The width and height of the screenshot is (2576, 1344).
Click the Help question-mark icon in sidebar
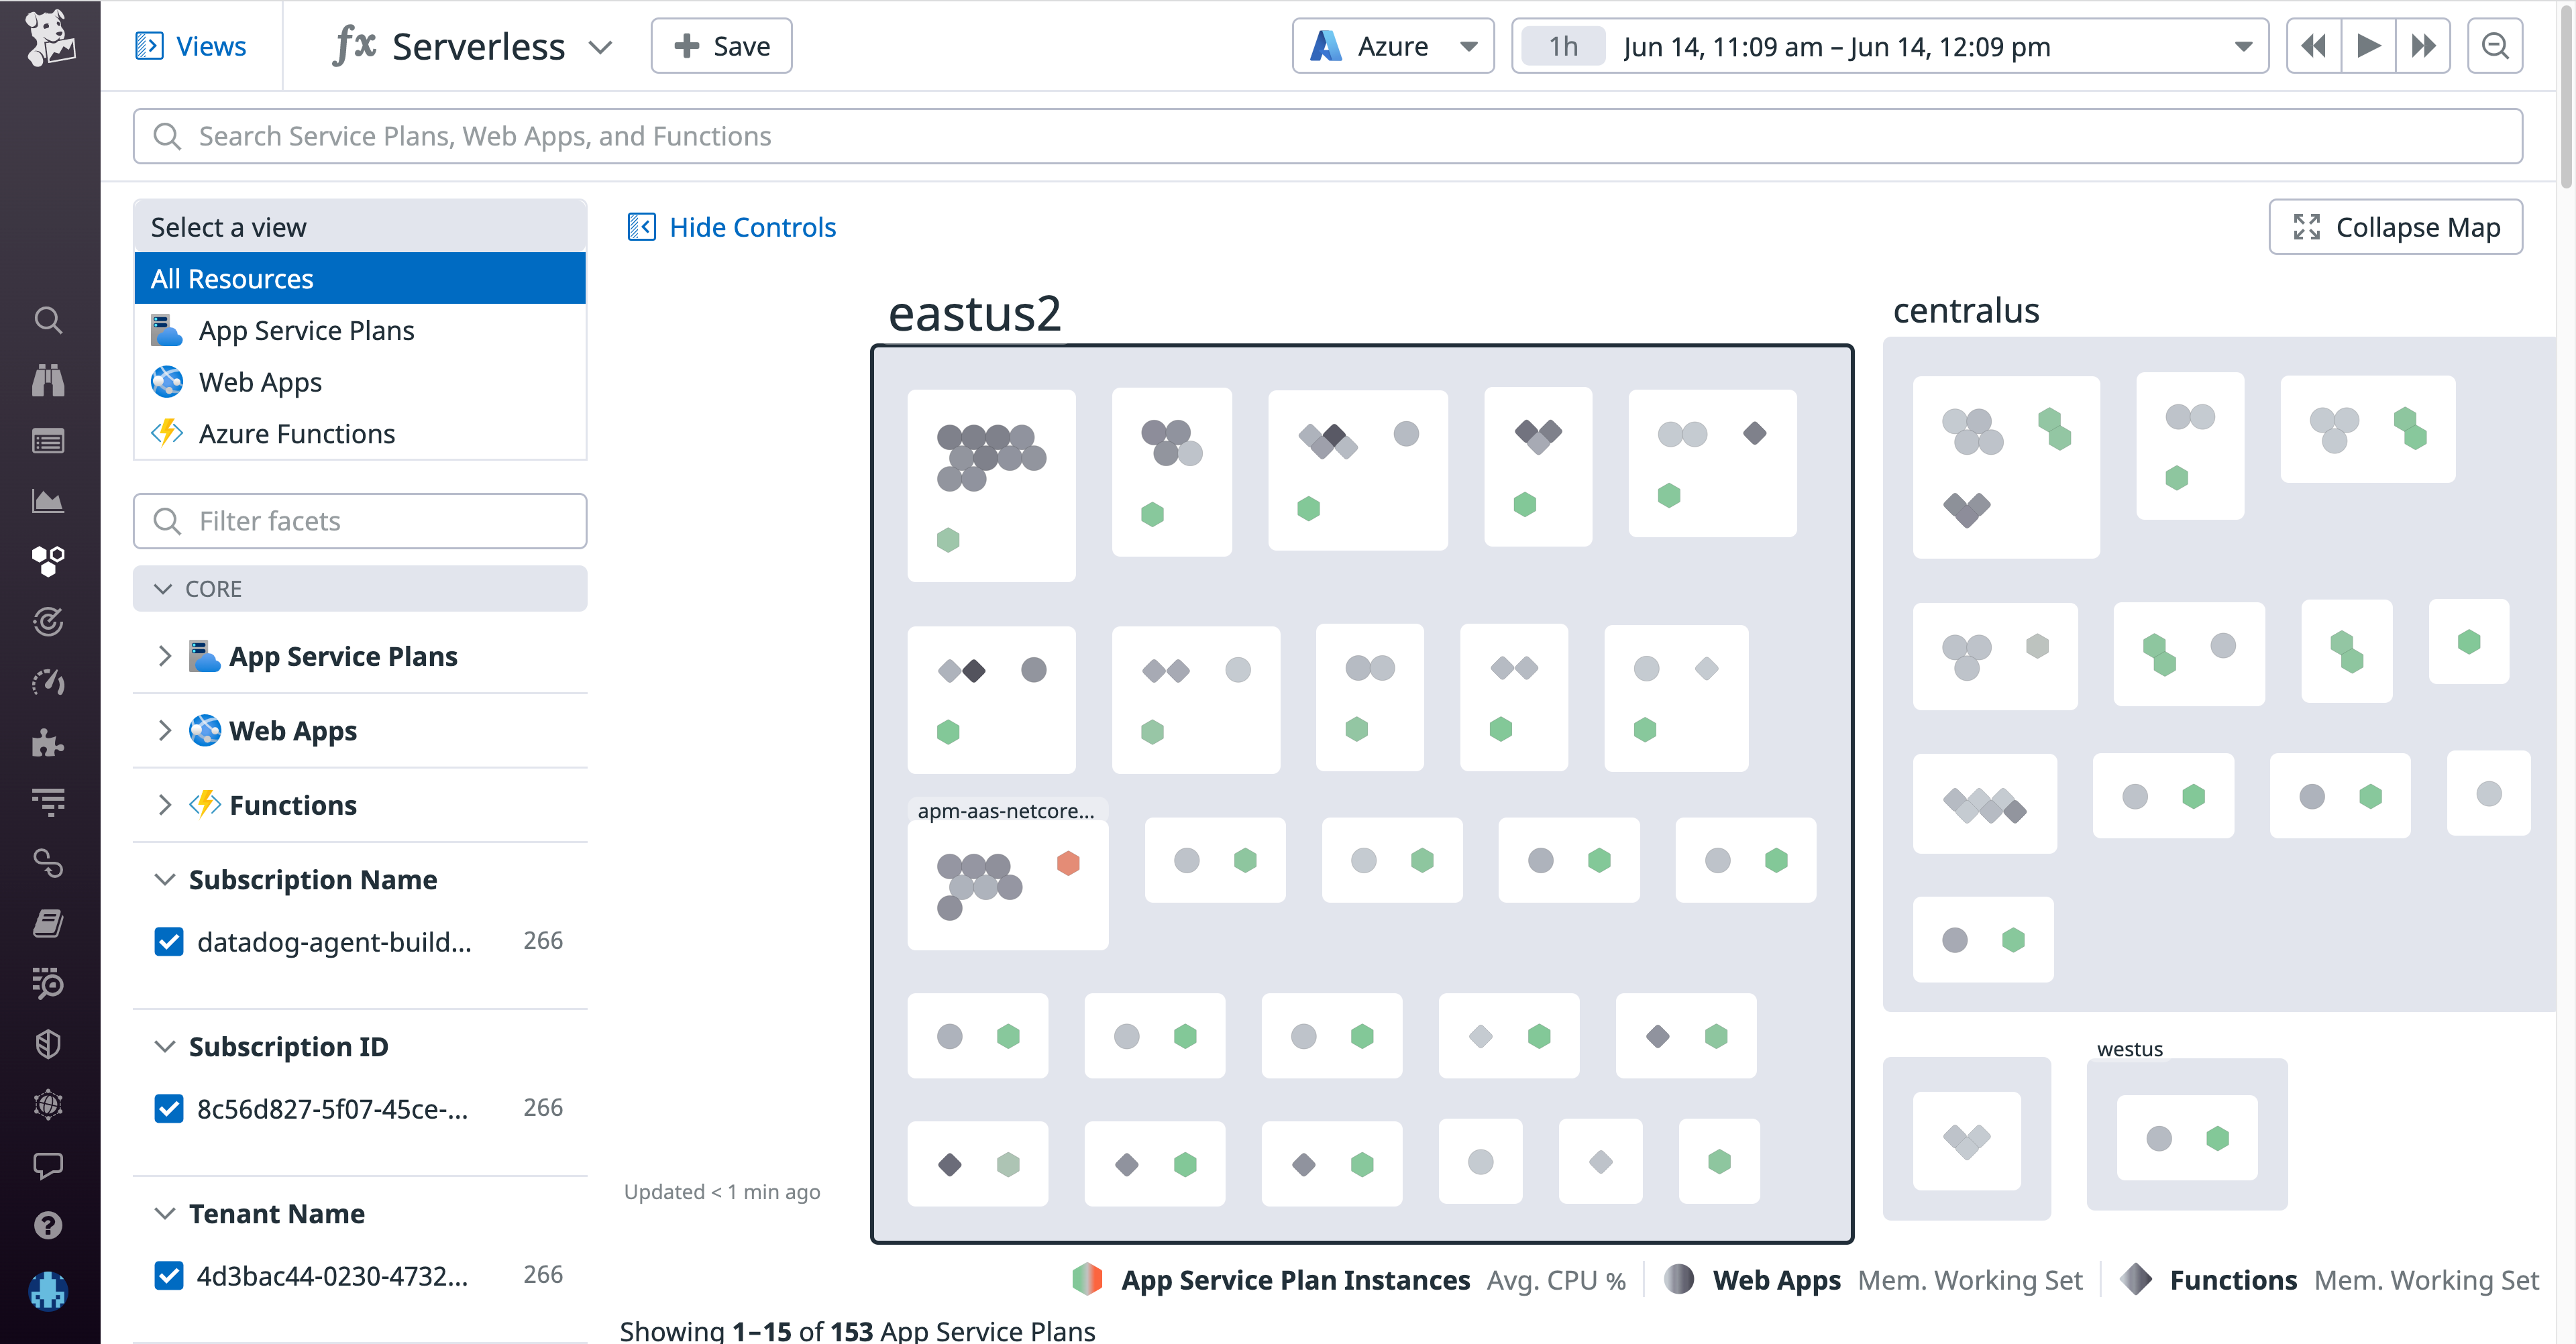point(48,1225)
